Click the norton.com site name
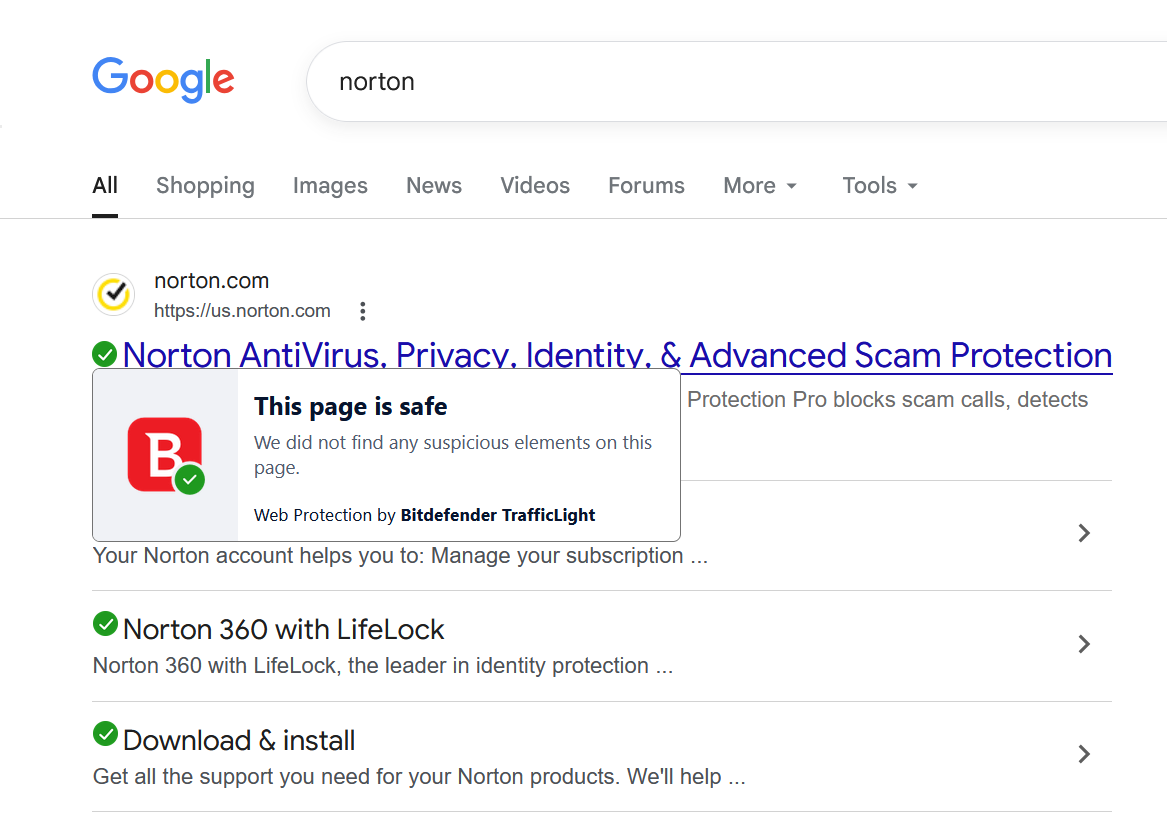Screen dimensions: 1167x819 211,281
